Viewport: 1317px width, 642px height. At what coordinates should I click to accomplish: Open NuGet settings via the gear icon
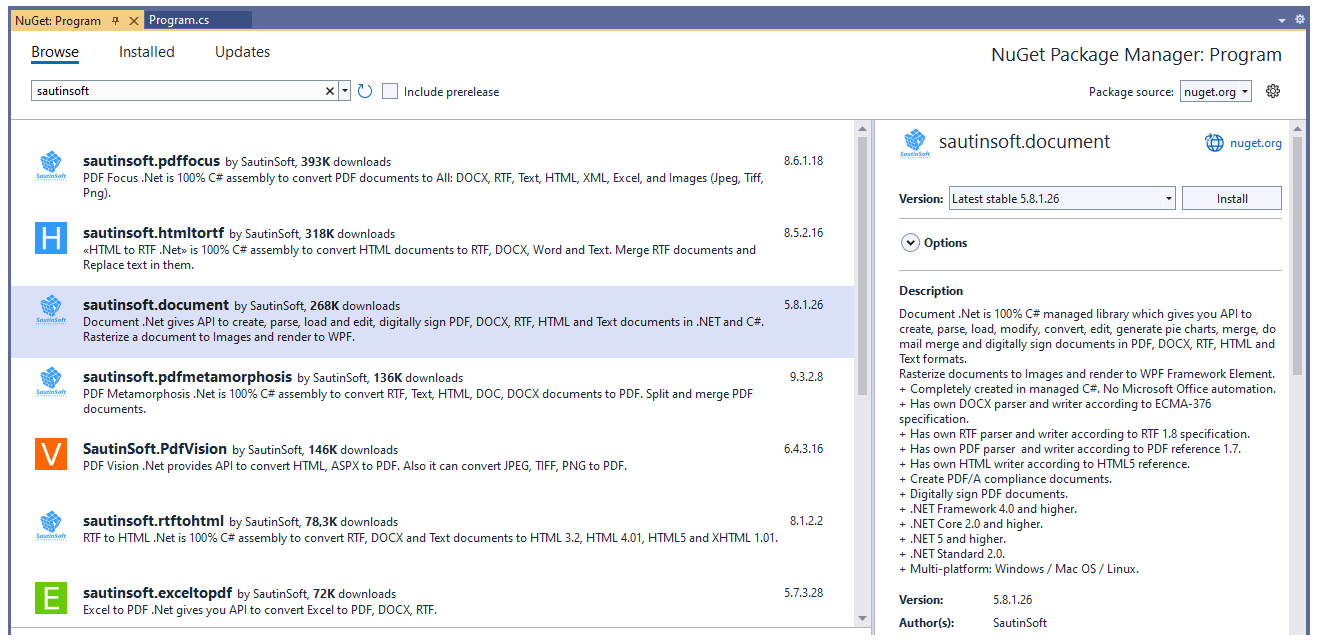1272,90
